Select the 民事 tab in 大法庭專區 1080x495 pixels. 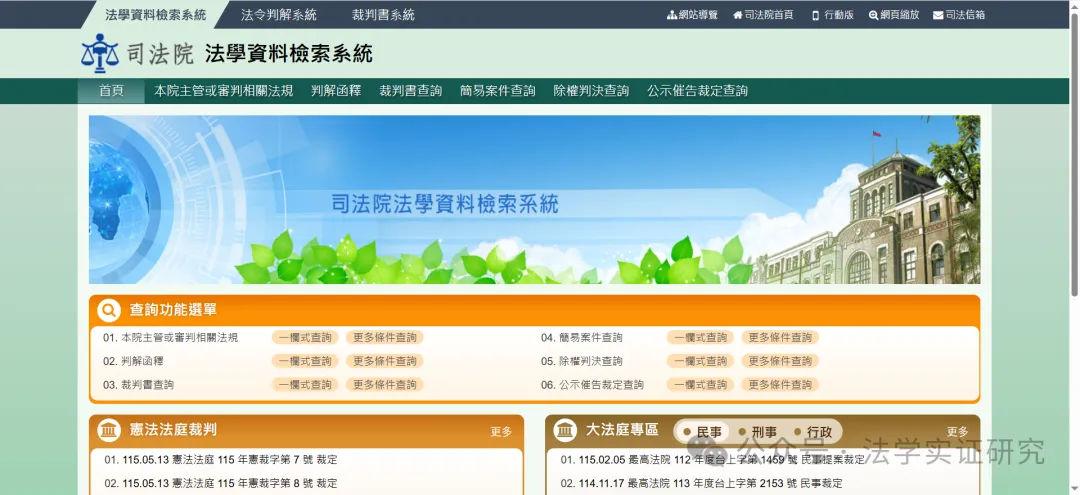coord(702,432)
